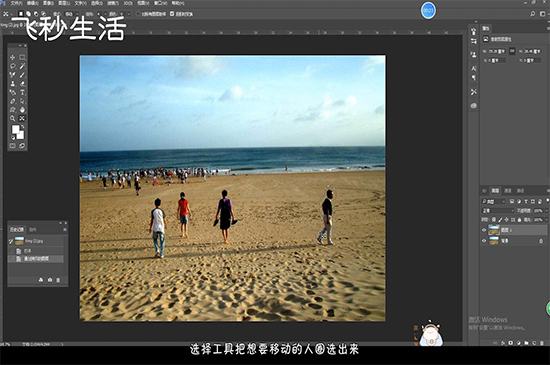The image size is (550, 365).
Task: Open layer filter type dropdown in Layers panel
Action: coord(494,201)
